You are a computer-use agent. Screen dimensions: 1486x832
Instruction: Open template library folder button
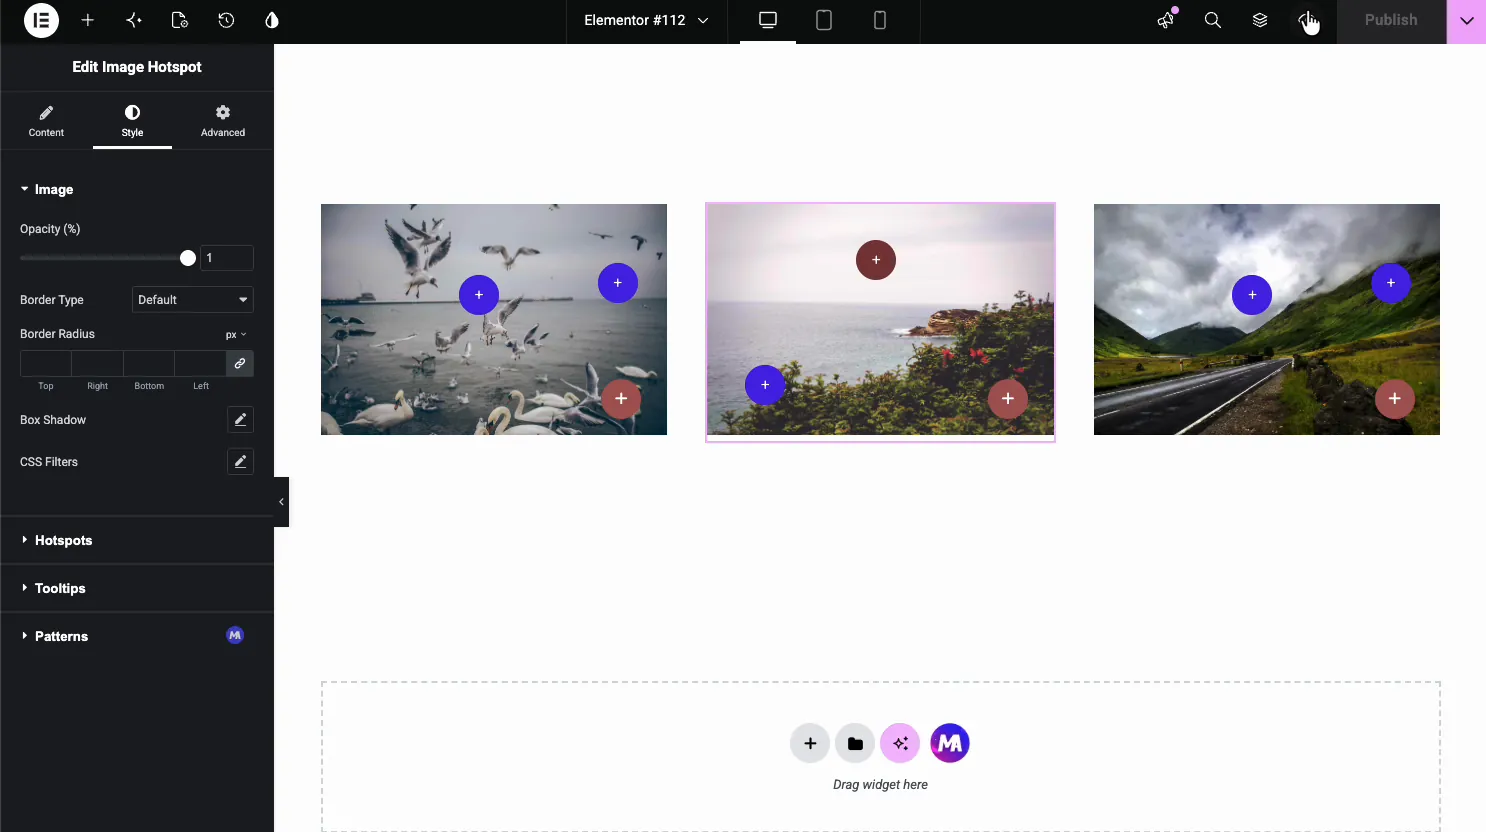(x=855, y=743)
